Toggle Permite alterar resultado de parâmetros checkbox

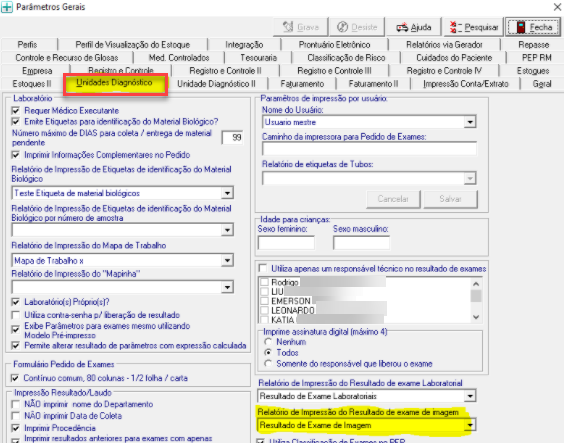[x=16, y=346]
